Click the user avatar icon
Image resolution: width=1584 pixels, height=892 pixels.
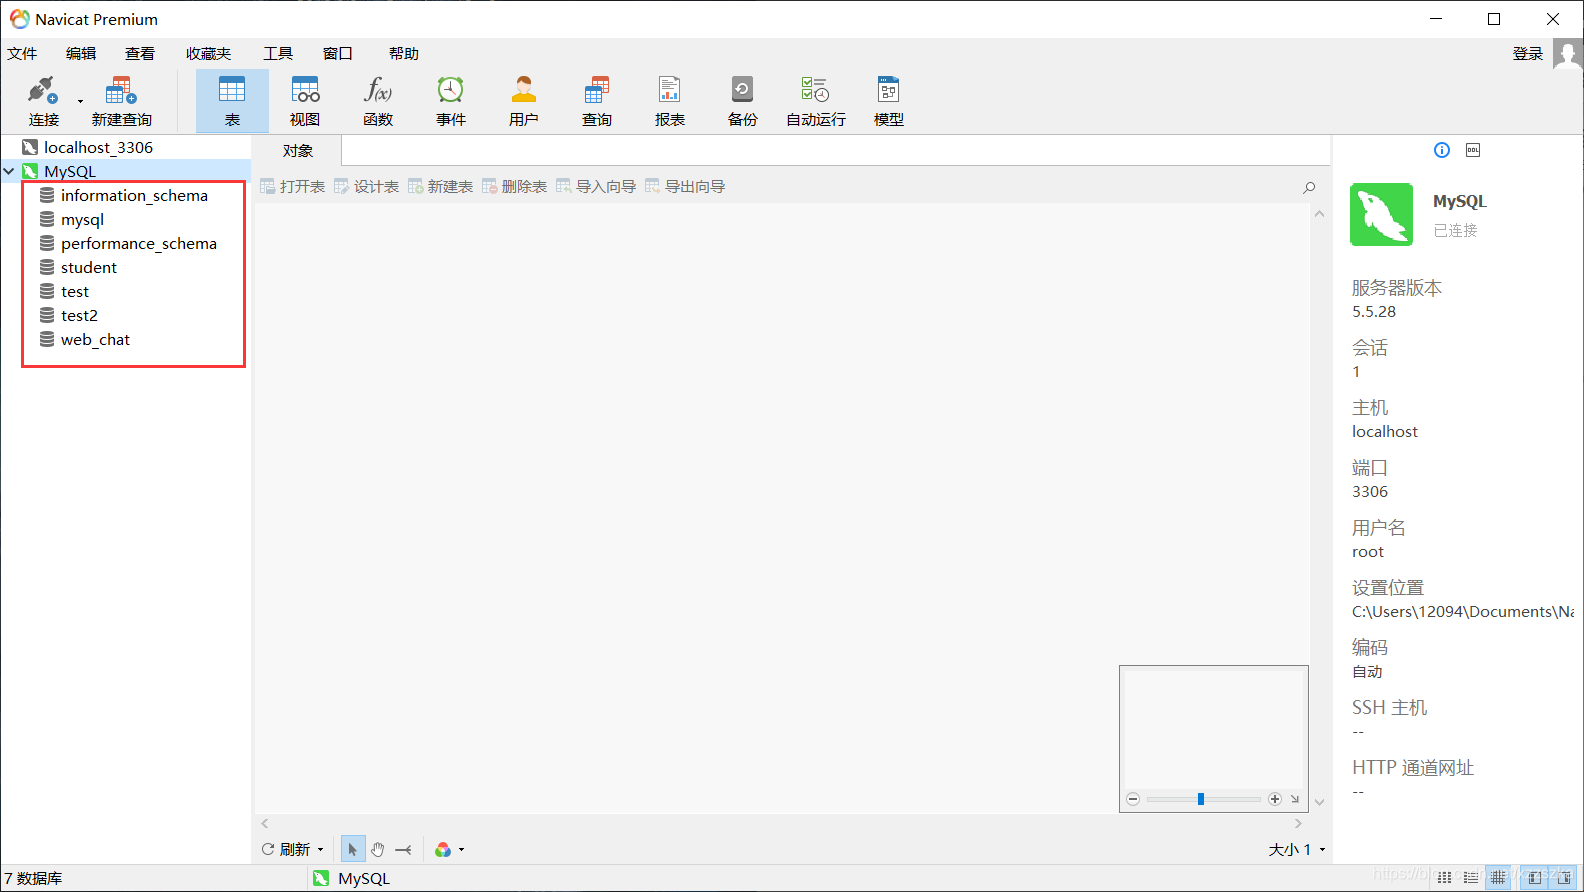(x=1568, y=54)
